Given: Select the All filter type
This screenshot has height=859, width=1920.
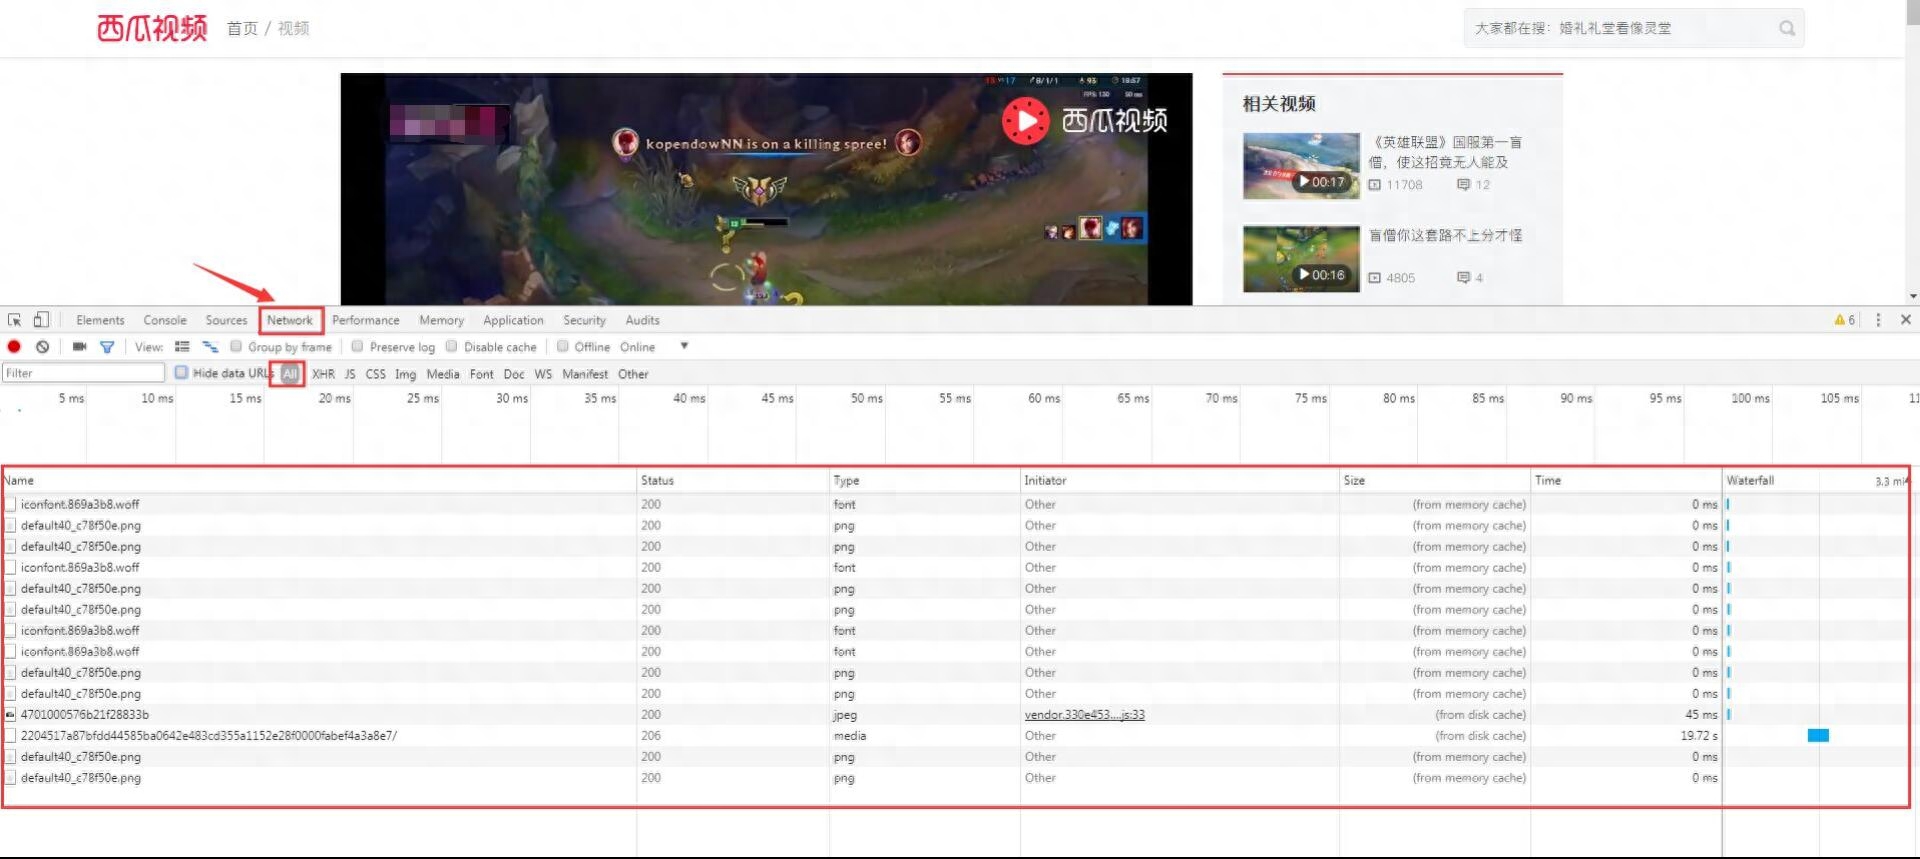Looking at the screenshot, I should point(290,374).
